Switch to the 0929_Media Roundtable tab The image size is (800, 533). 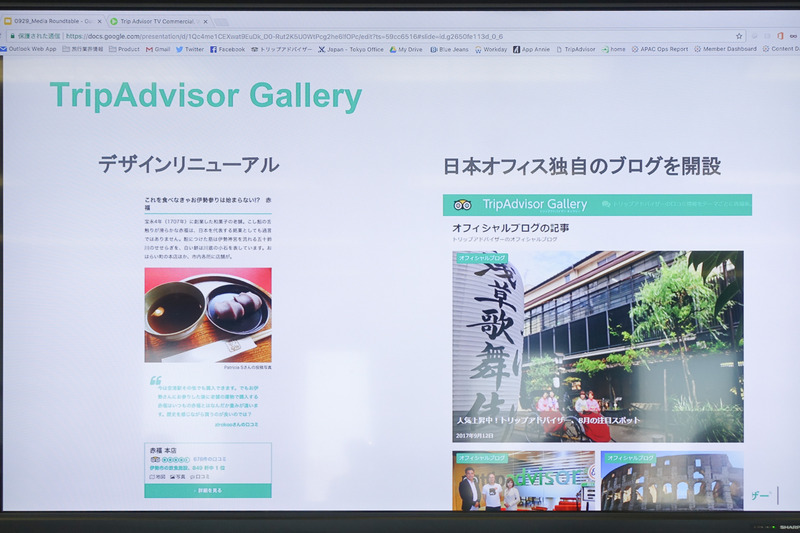tap(53, 21)
